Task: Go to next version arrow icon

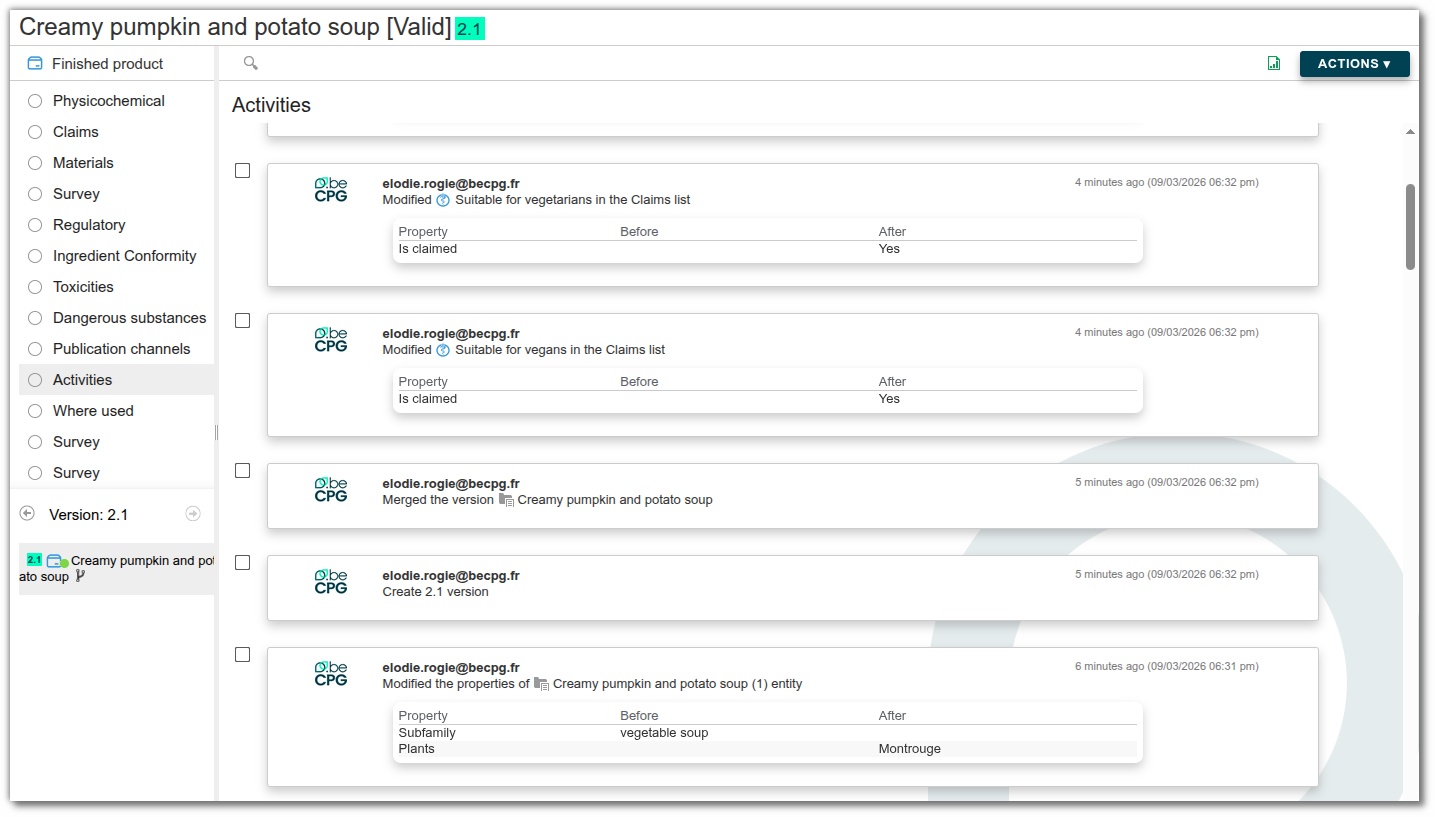Action: 193,513
